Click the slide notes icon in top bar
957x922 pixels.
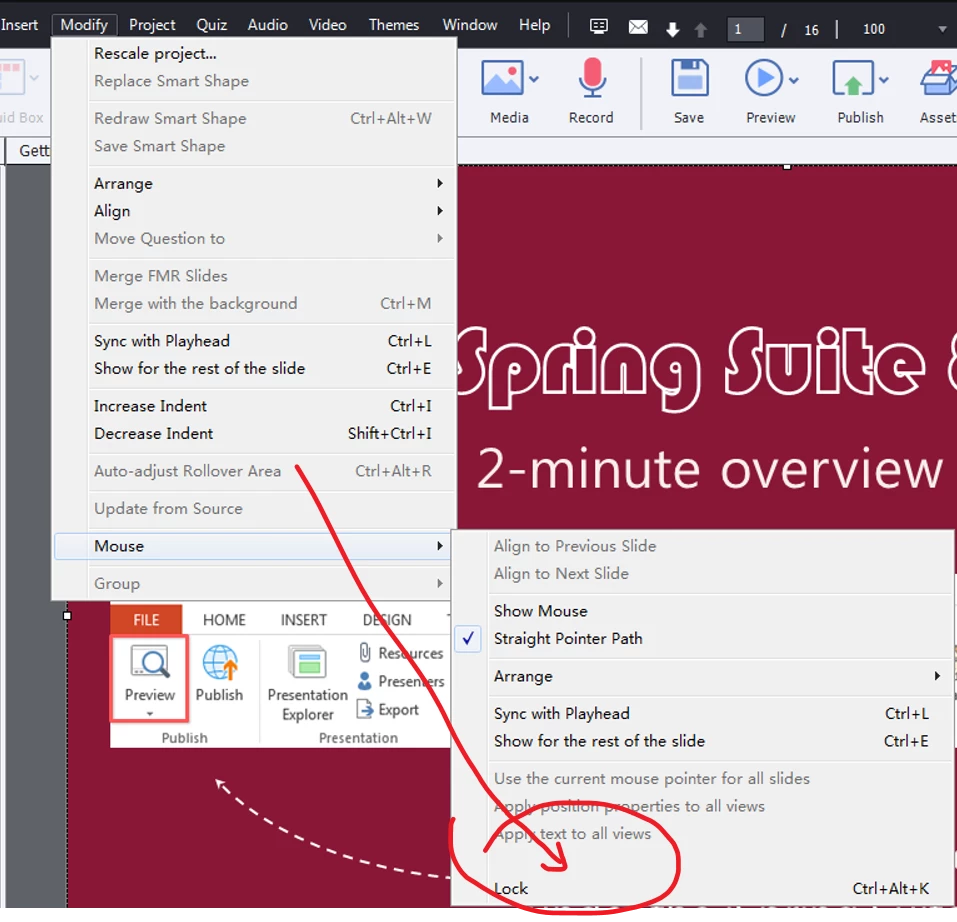[599, 26]
